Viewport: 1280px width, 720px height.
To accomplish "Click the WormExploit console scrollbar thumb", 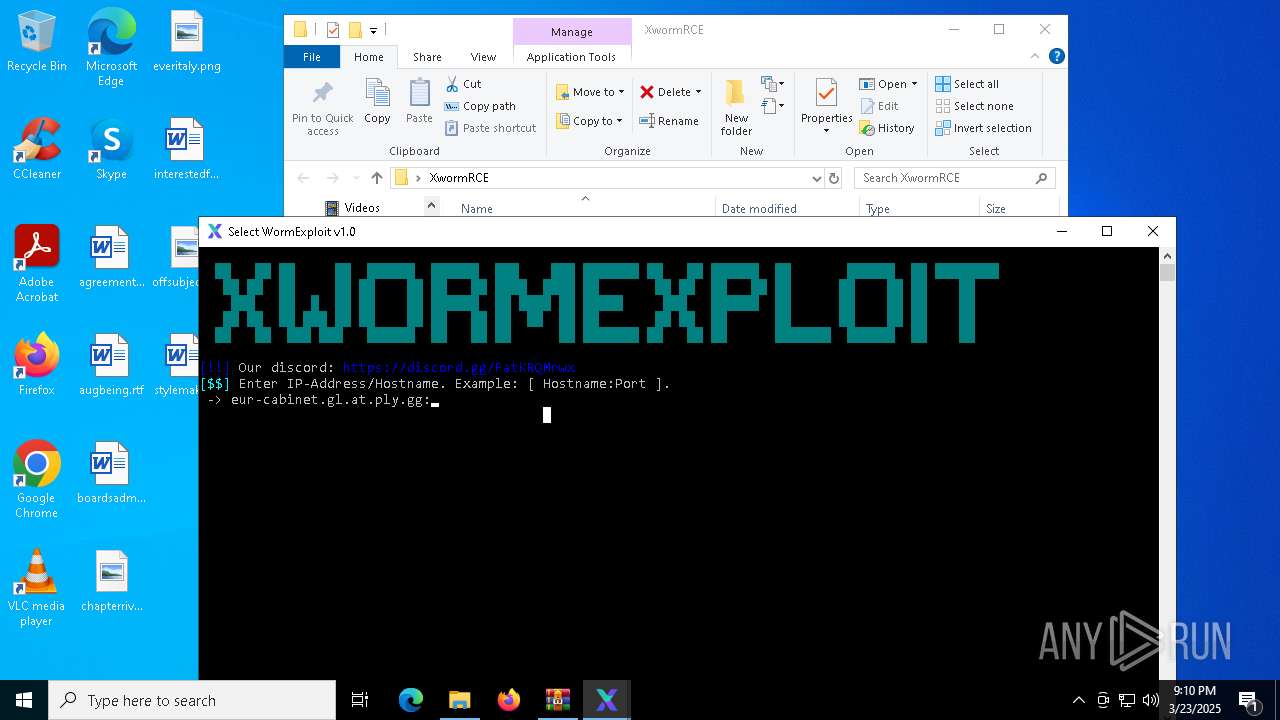I will (1167, 273).
